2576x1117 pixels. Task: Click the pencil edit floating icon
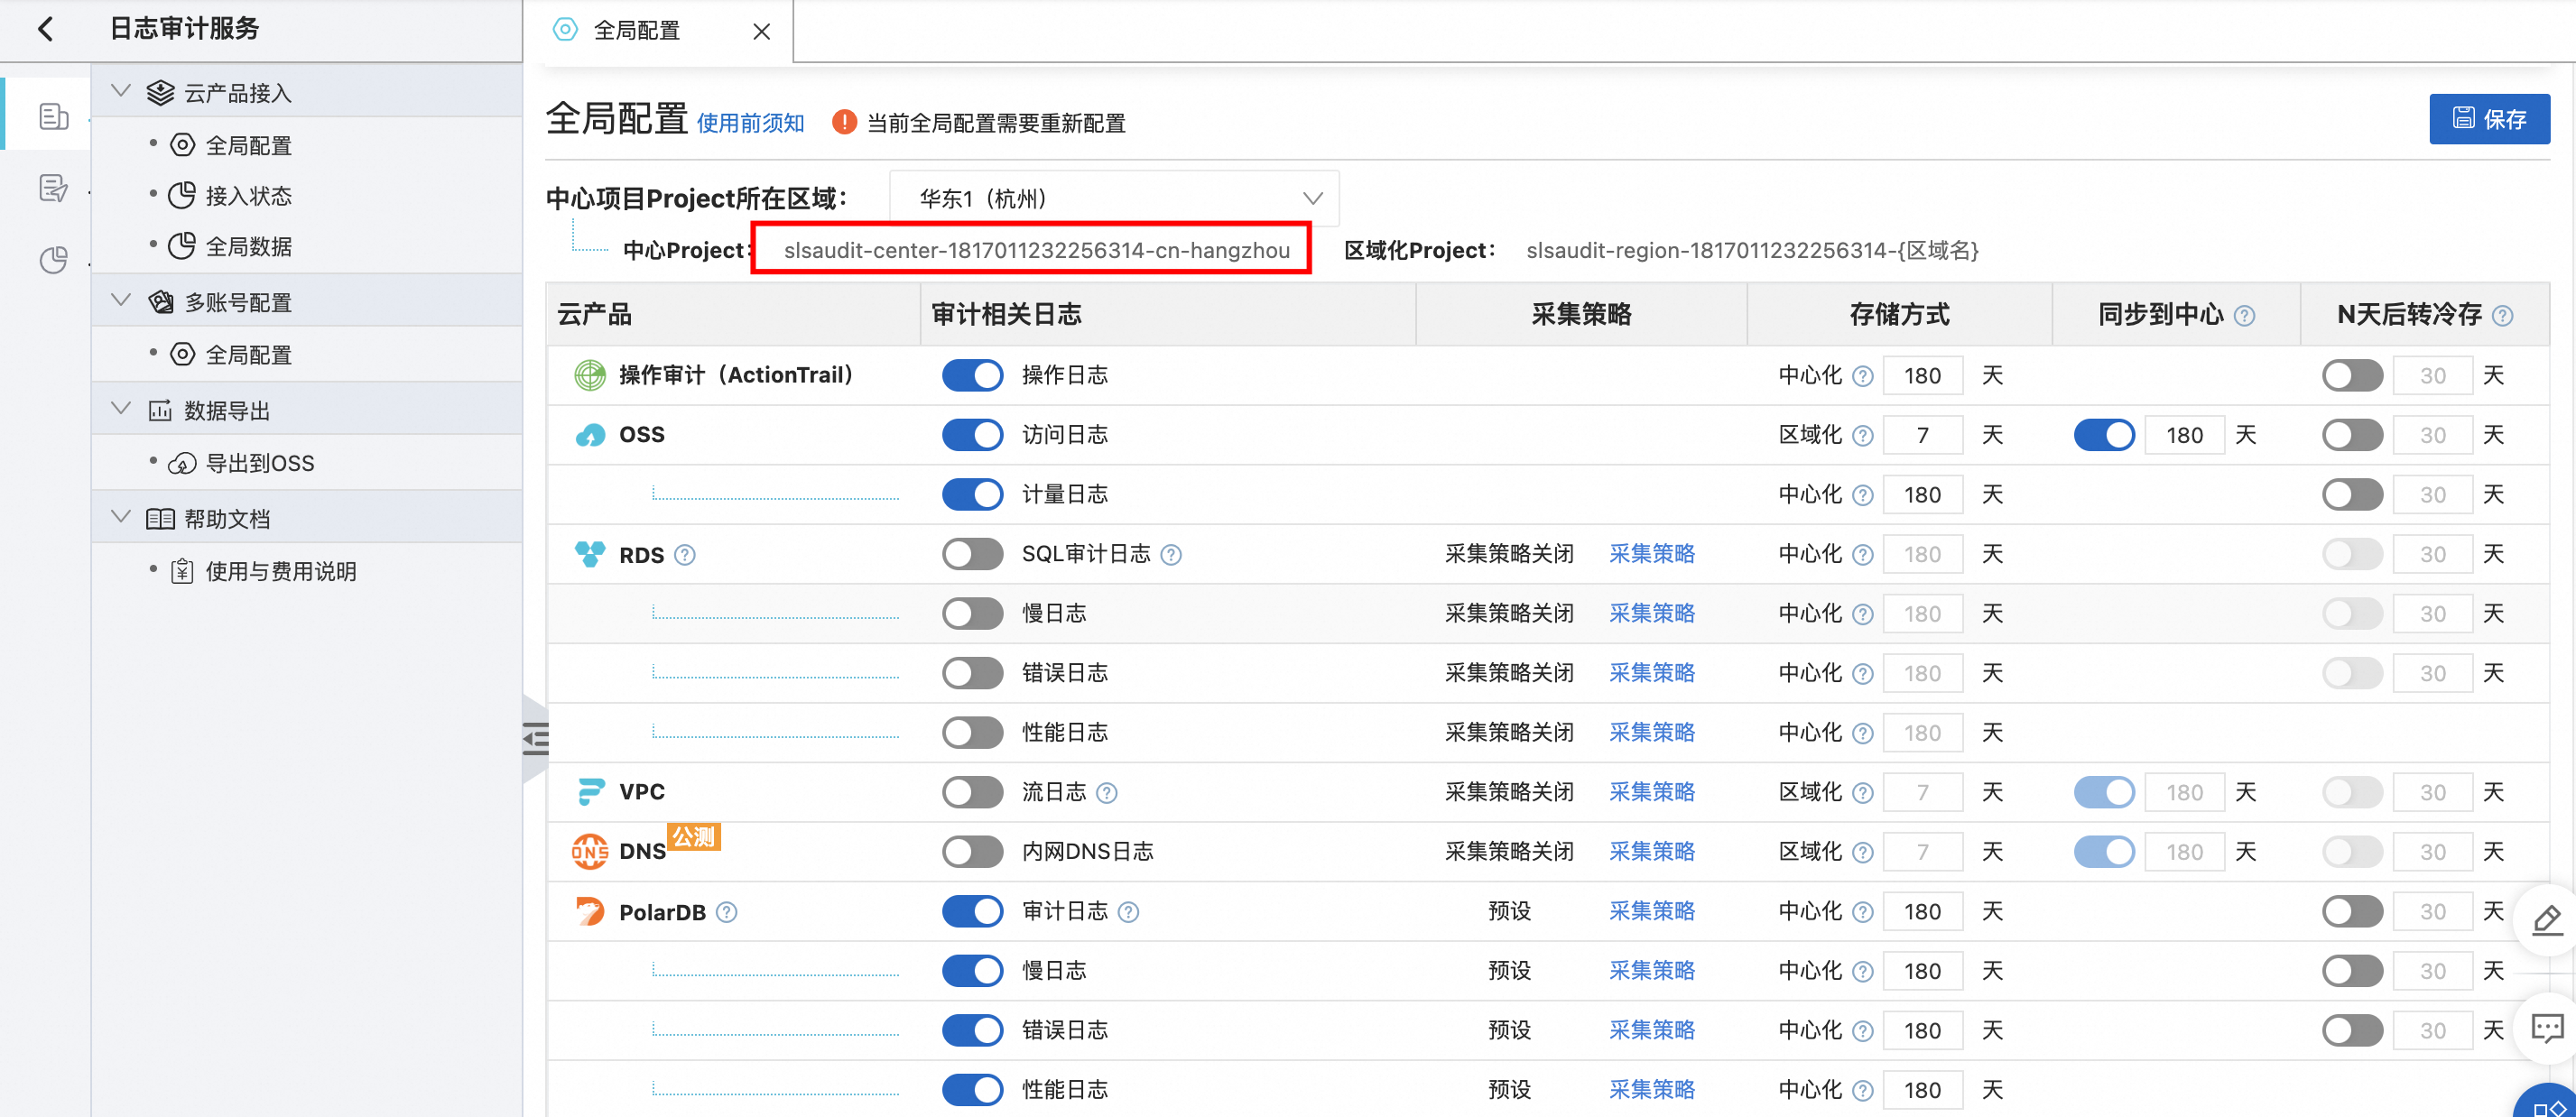pyautogui.click(x=2546, y=919)
